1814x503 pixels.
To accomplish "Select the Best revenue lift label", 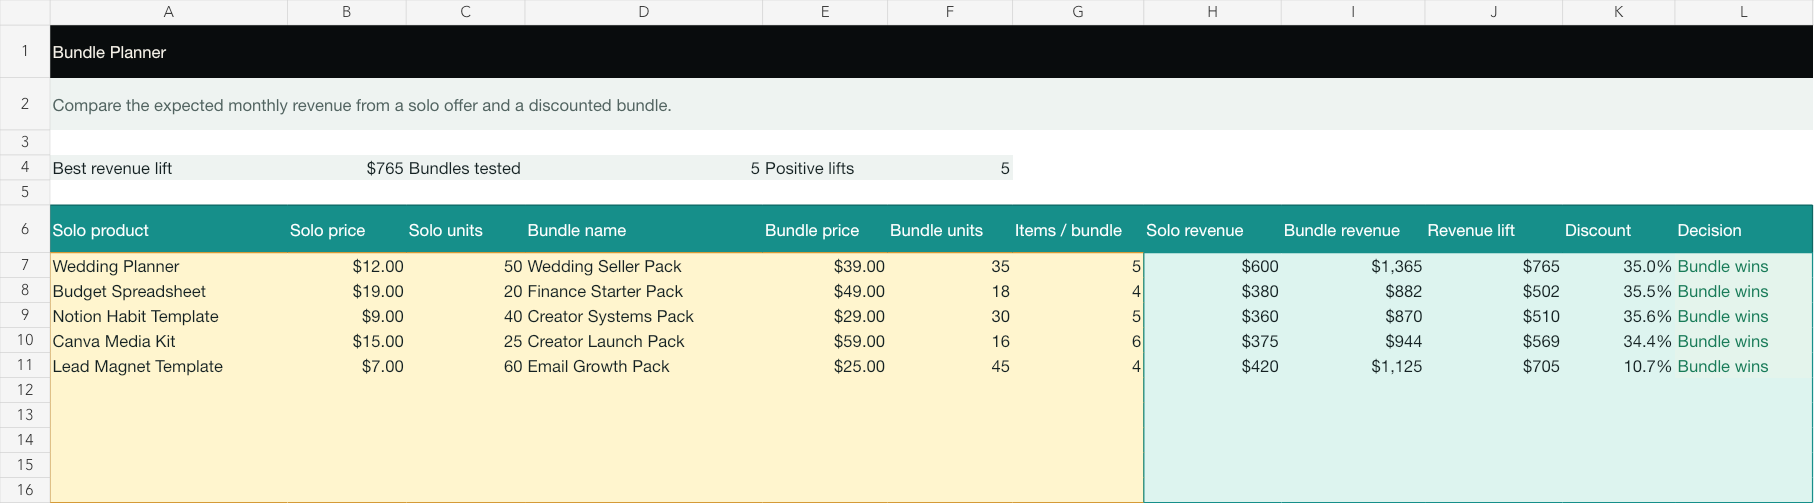I will [x=169, y=168].
